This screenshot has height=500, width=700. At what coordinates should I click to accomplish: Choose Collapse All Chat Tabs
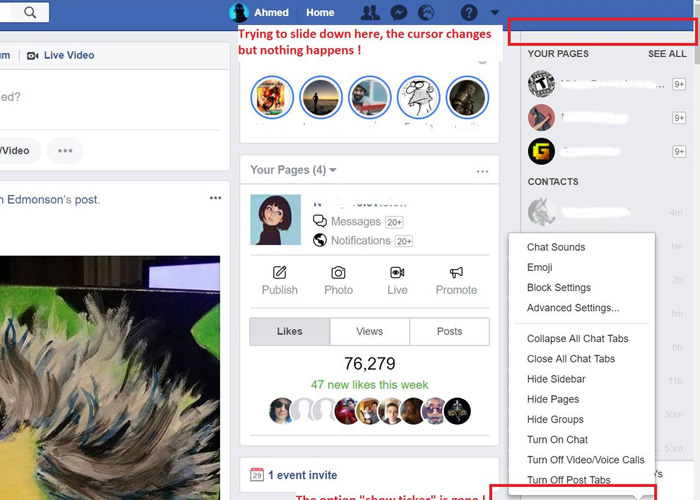577,339
